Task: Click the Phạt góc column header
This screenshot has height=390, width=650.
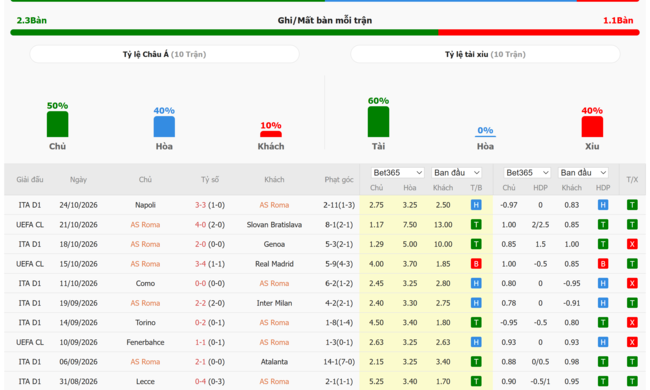Action: point(339,179)
